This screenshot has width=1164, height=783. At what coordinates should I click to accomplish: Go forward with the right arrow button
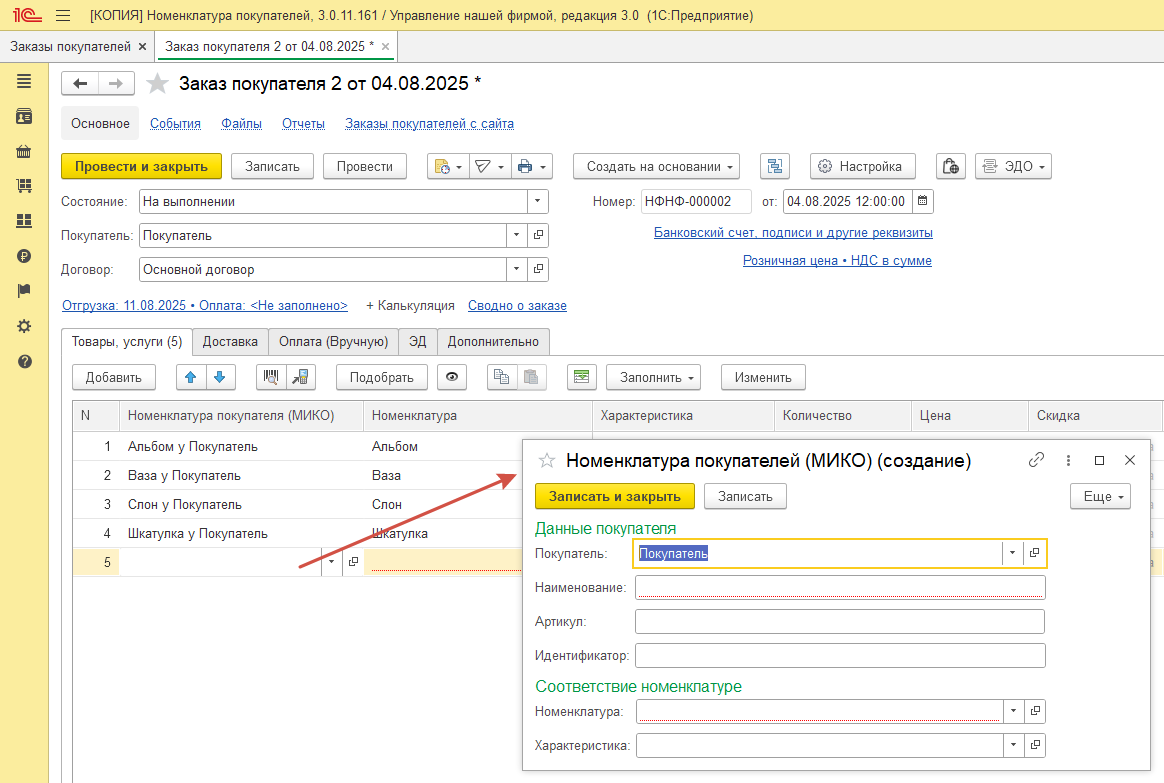(x=116, y=83)
